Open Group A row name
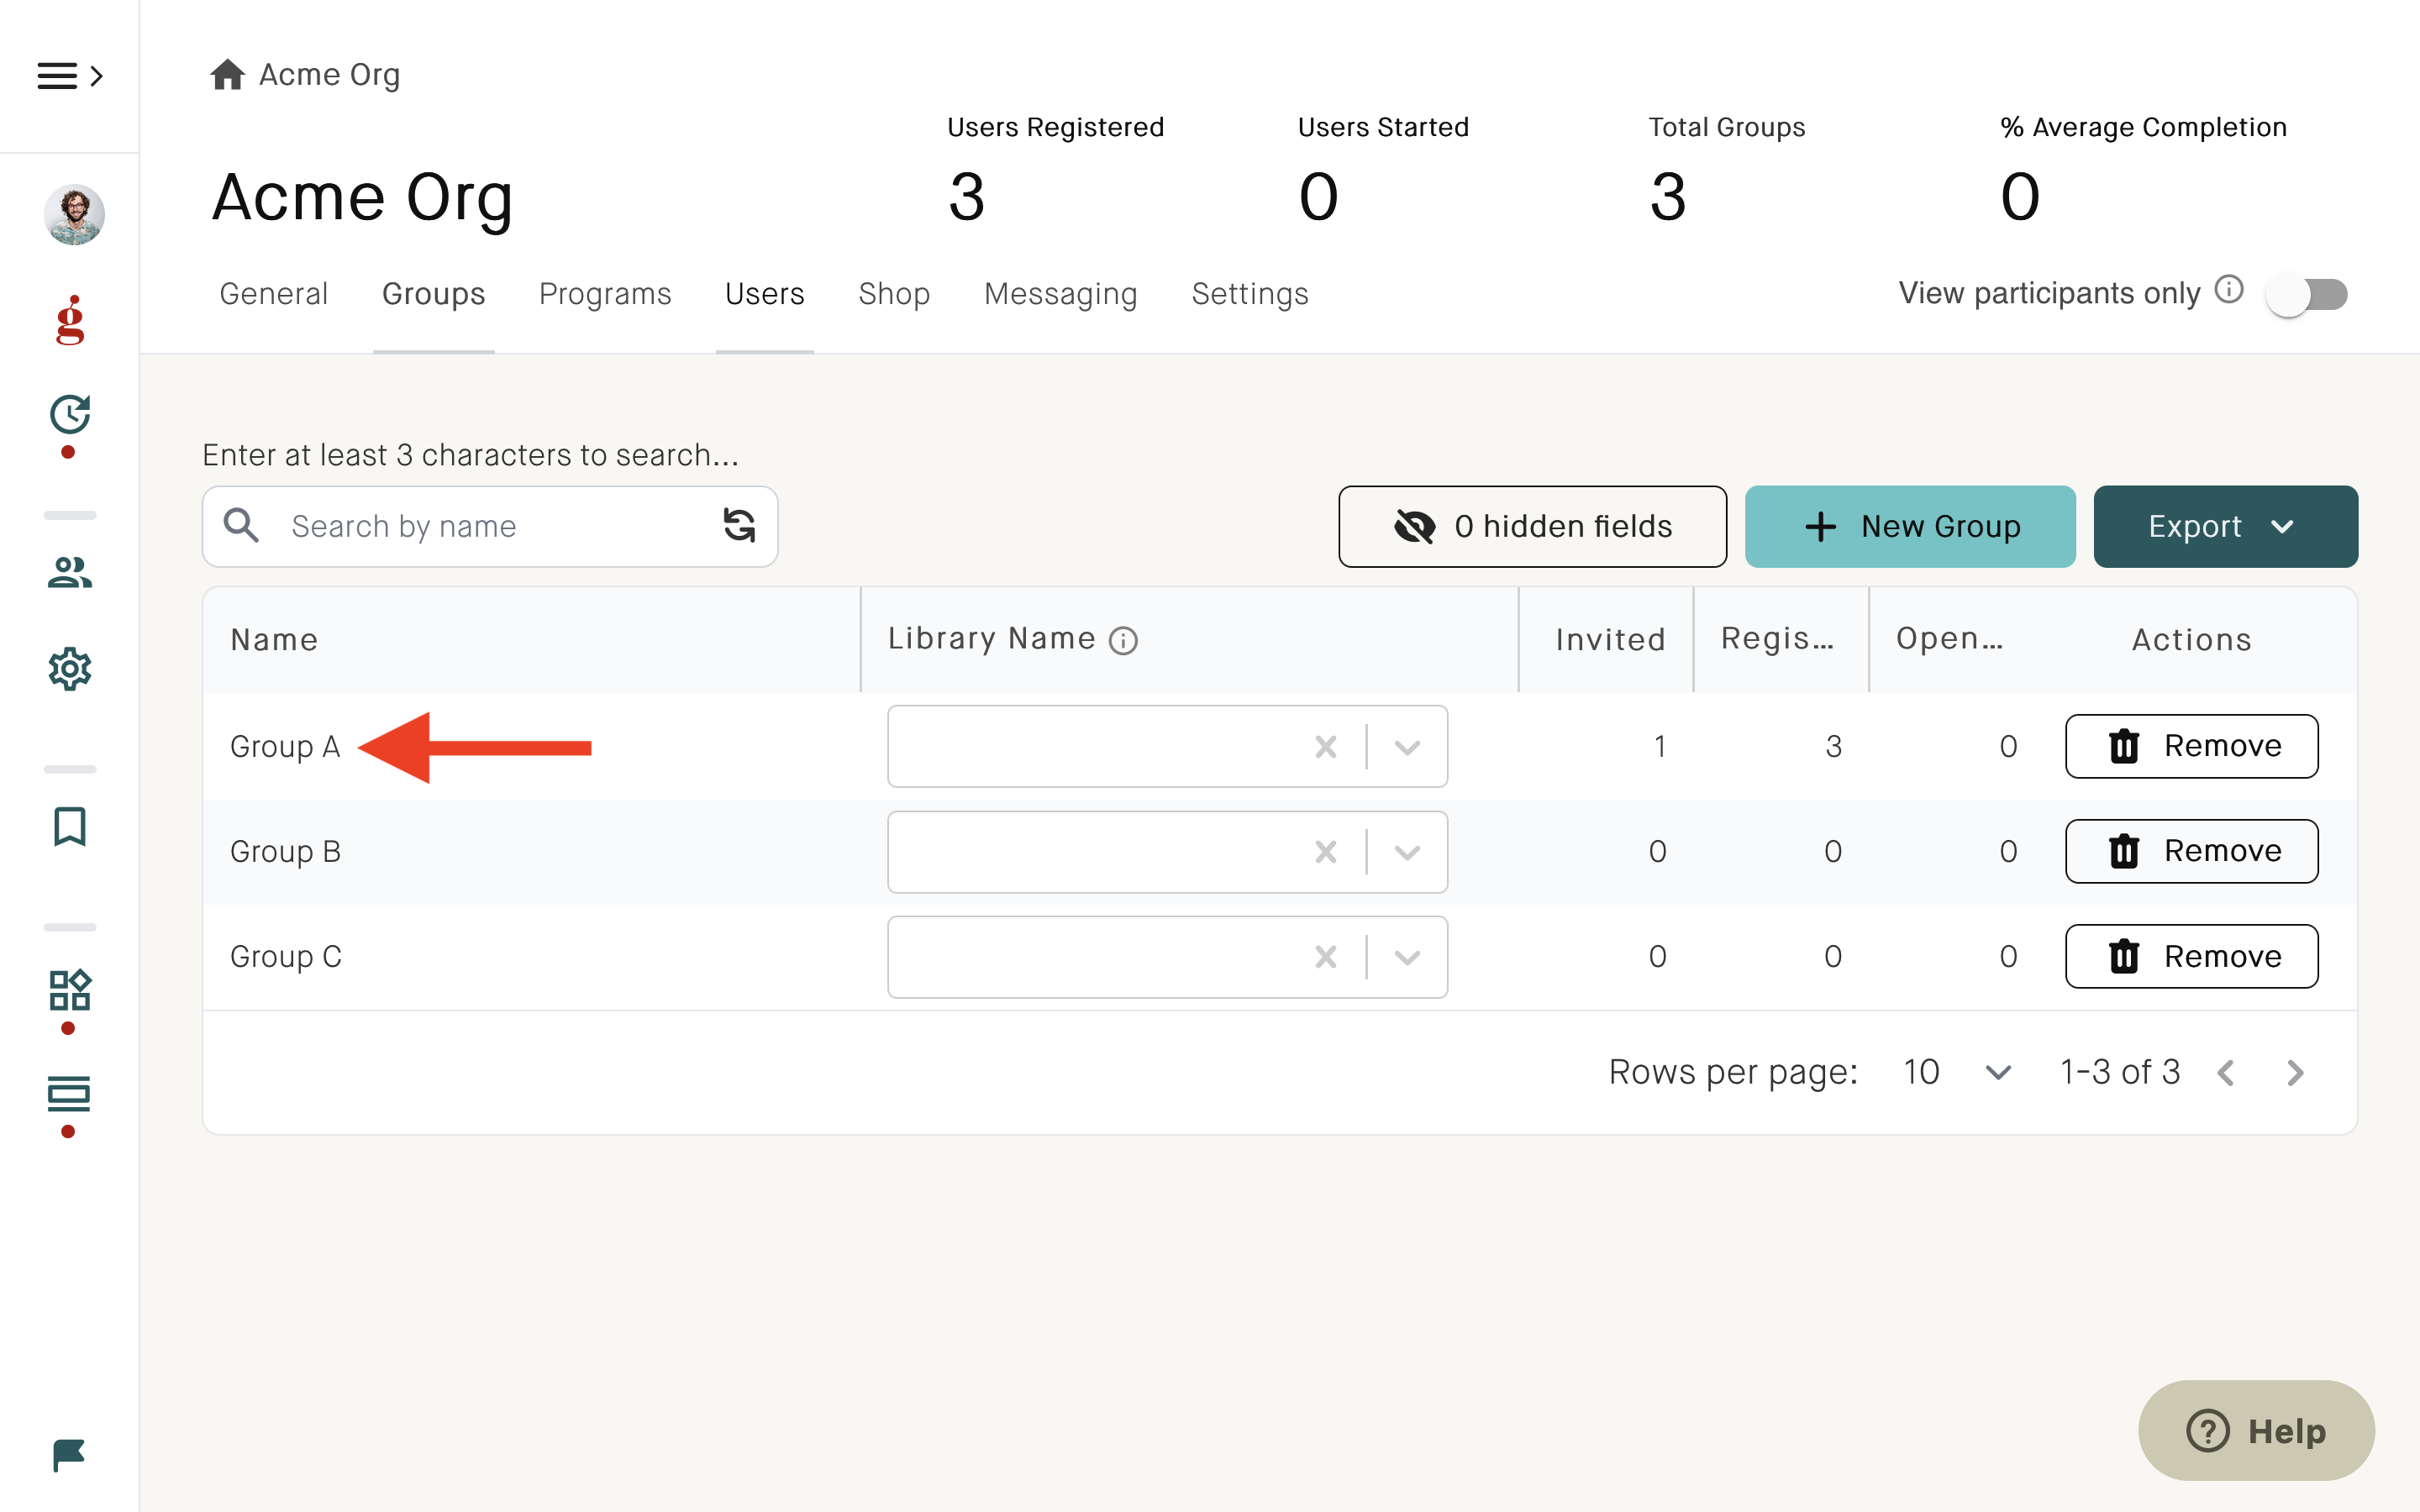The image size is (2420, 1512). pyautogui.click(x=285, y=746)
